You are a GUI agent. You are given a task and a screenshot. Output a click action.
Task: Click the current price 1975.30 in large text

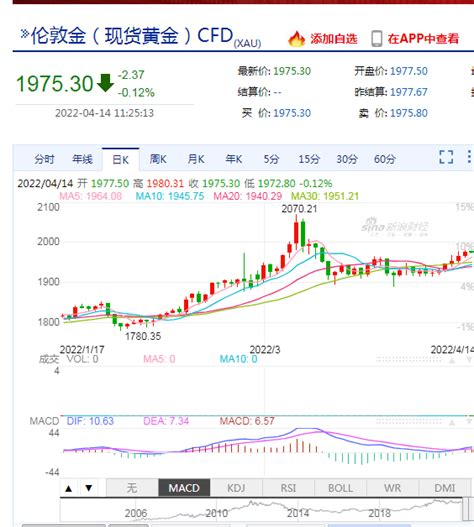(54, 84)
